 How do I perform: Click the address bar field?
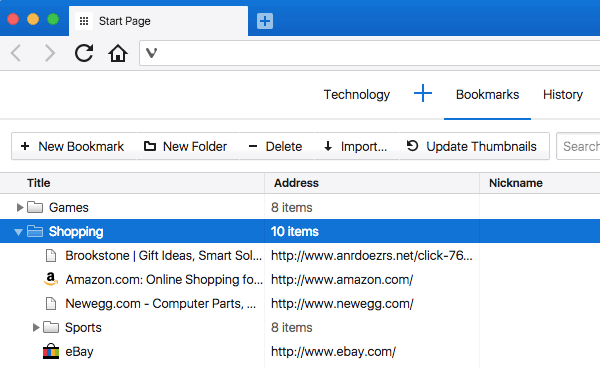coord(370,53)
